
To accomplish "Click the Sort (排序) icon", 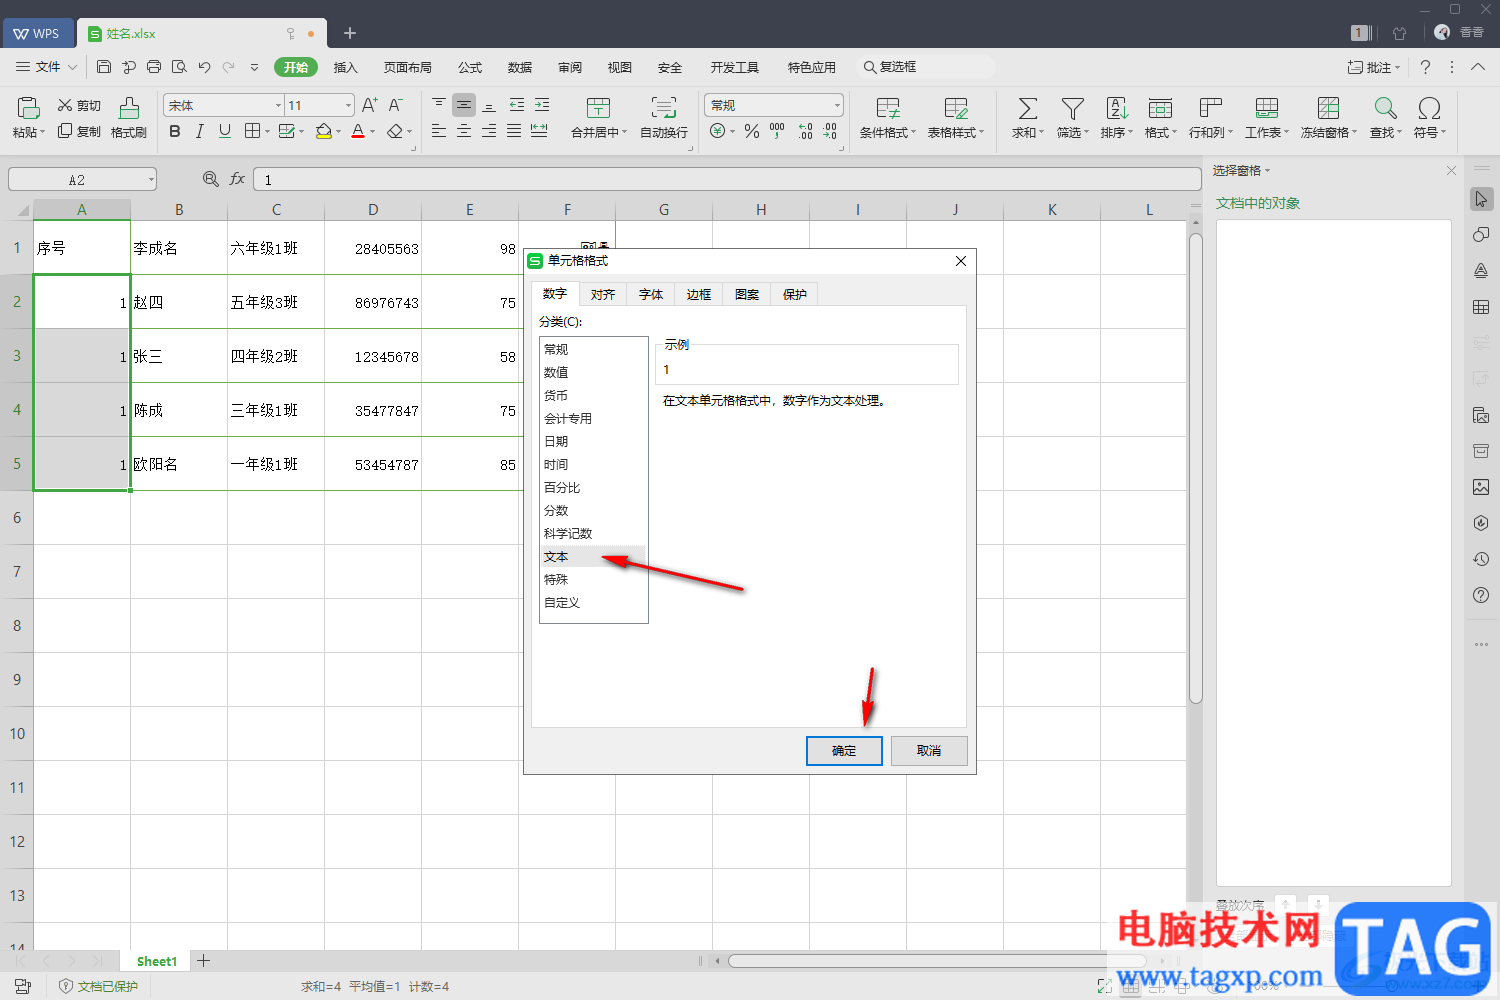I will pyautogui.click(x=1117, y=108).
